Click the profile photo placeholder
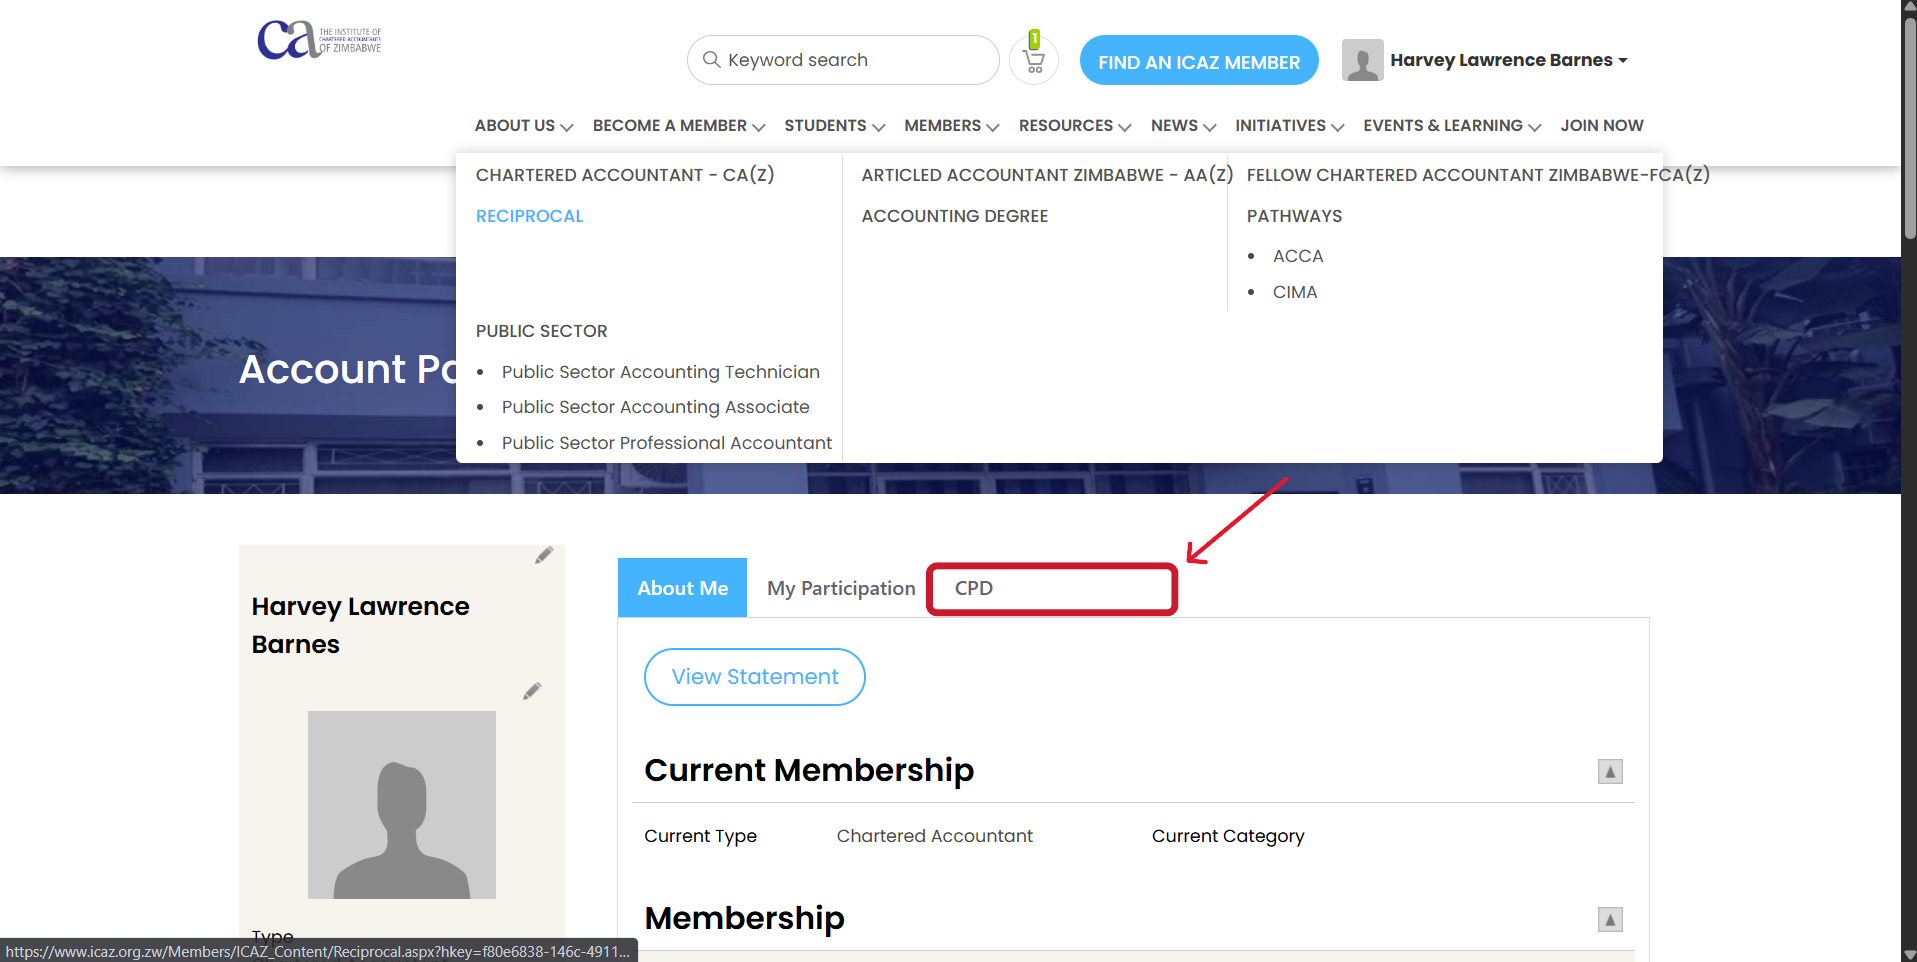The image size is (1917, 962). pyautogui.click(x=401, y=805)
